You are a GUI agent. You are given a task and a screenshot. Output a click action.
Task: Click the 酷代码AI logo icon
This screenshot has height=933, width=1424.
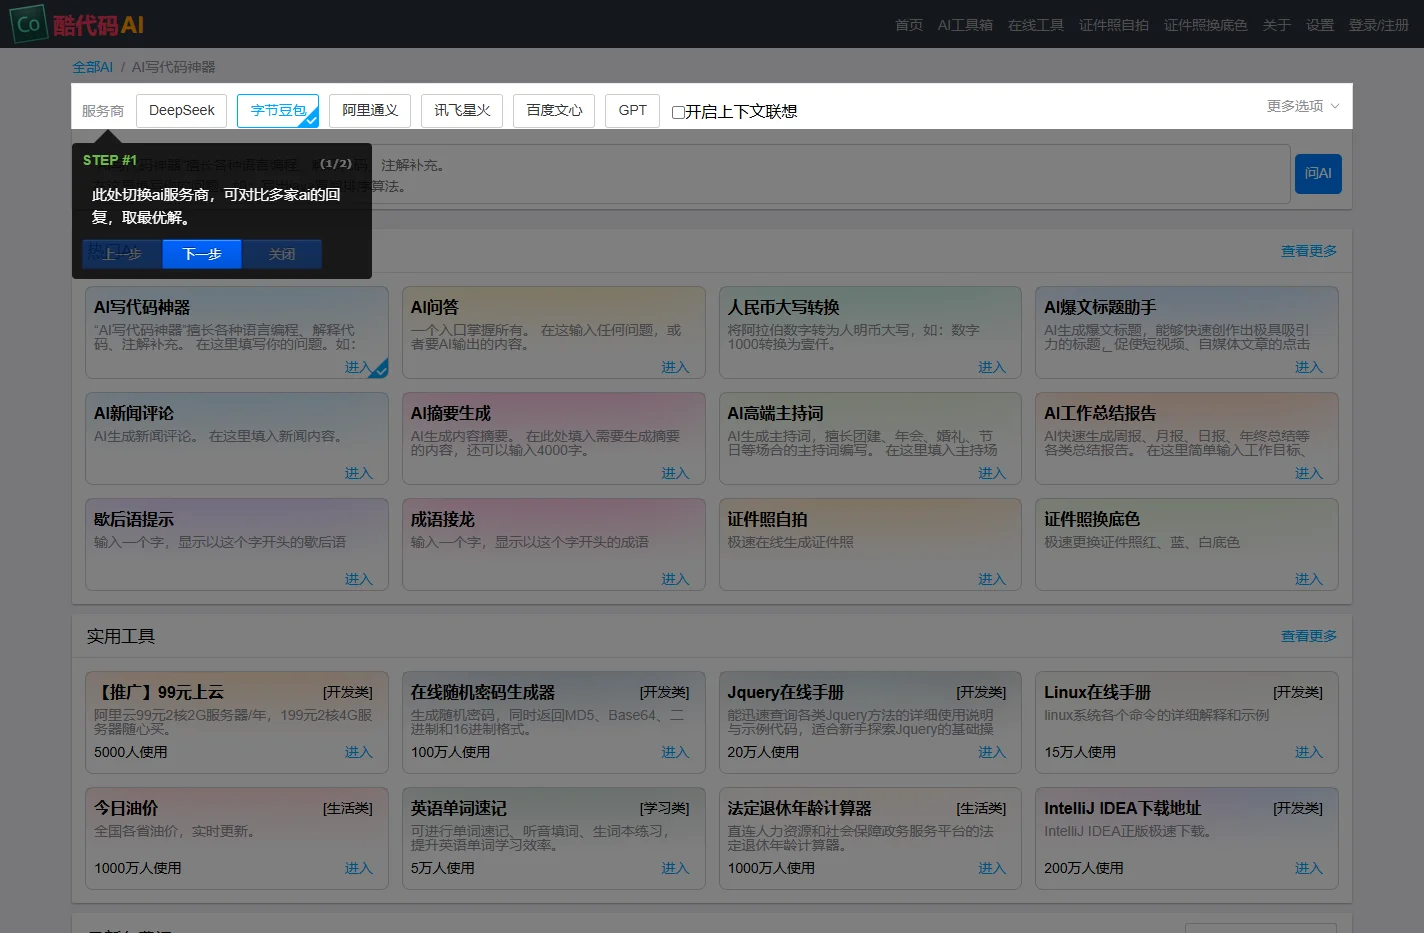pos(28,24)
